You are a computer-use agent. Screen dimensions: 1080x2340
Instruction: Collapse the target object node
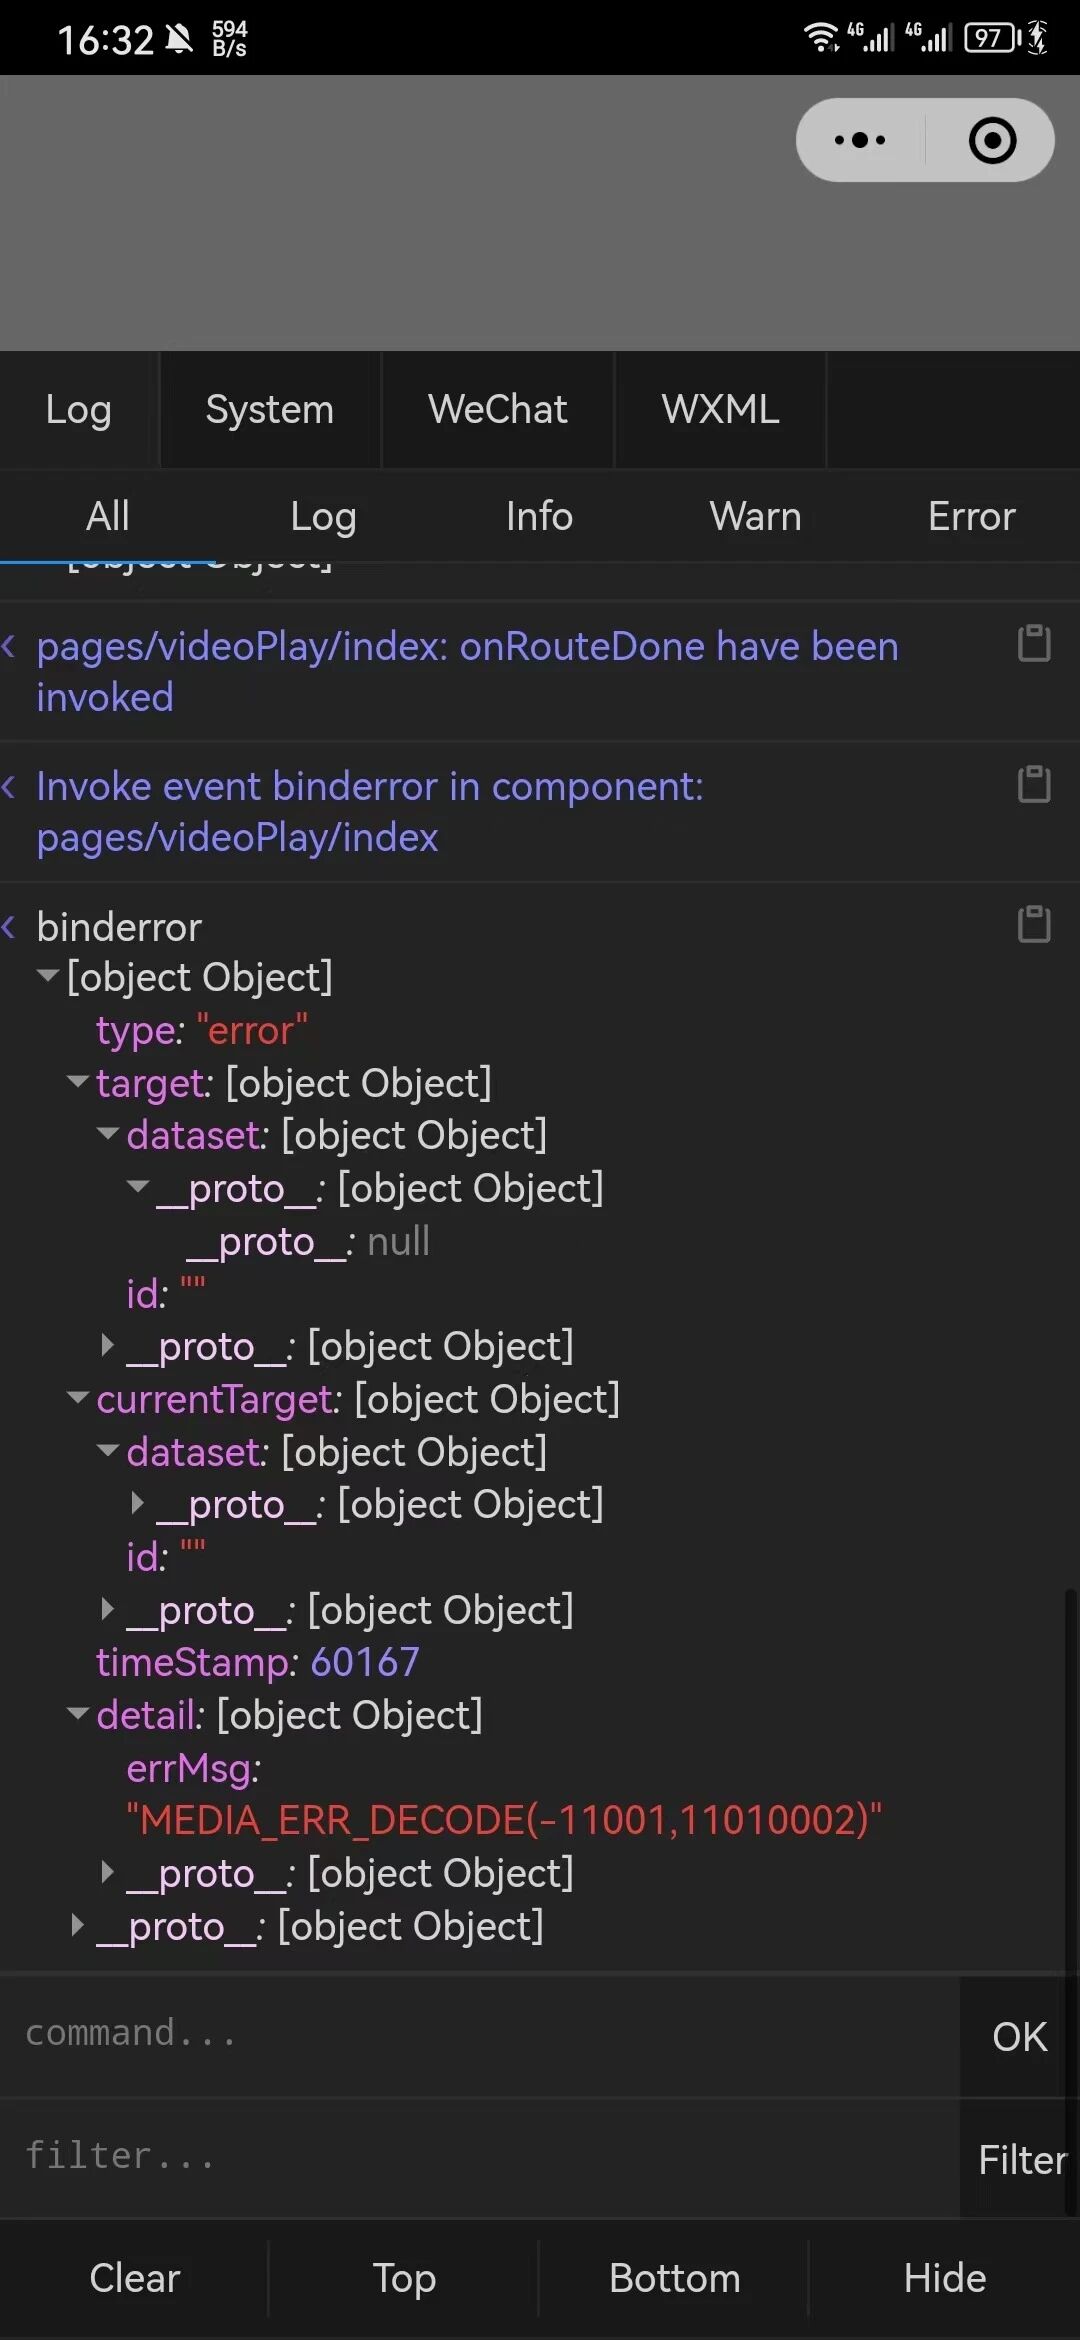point(77,1081)
